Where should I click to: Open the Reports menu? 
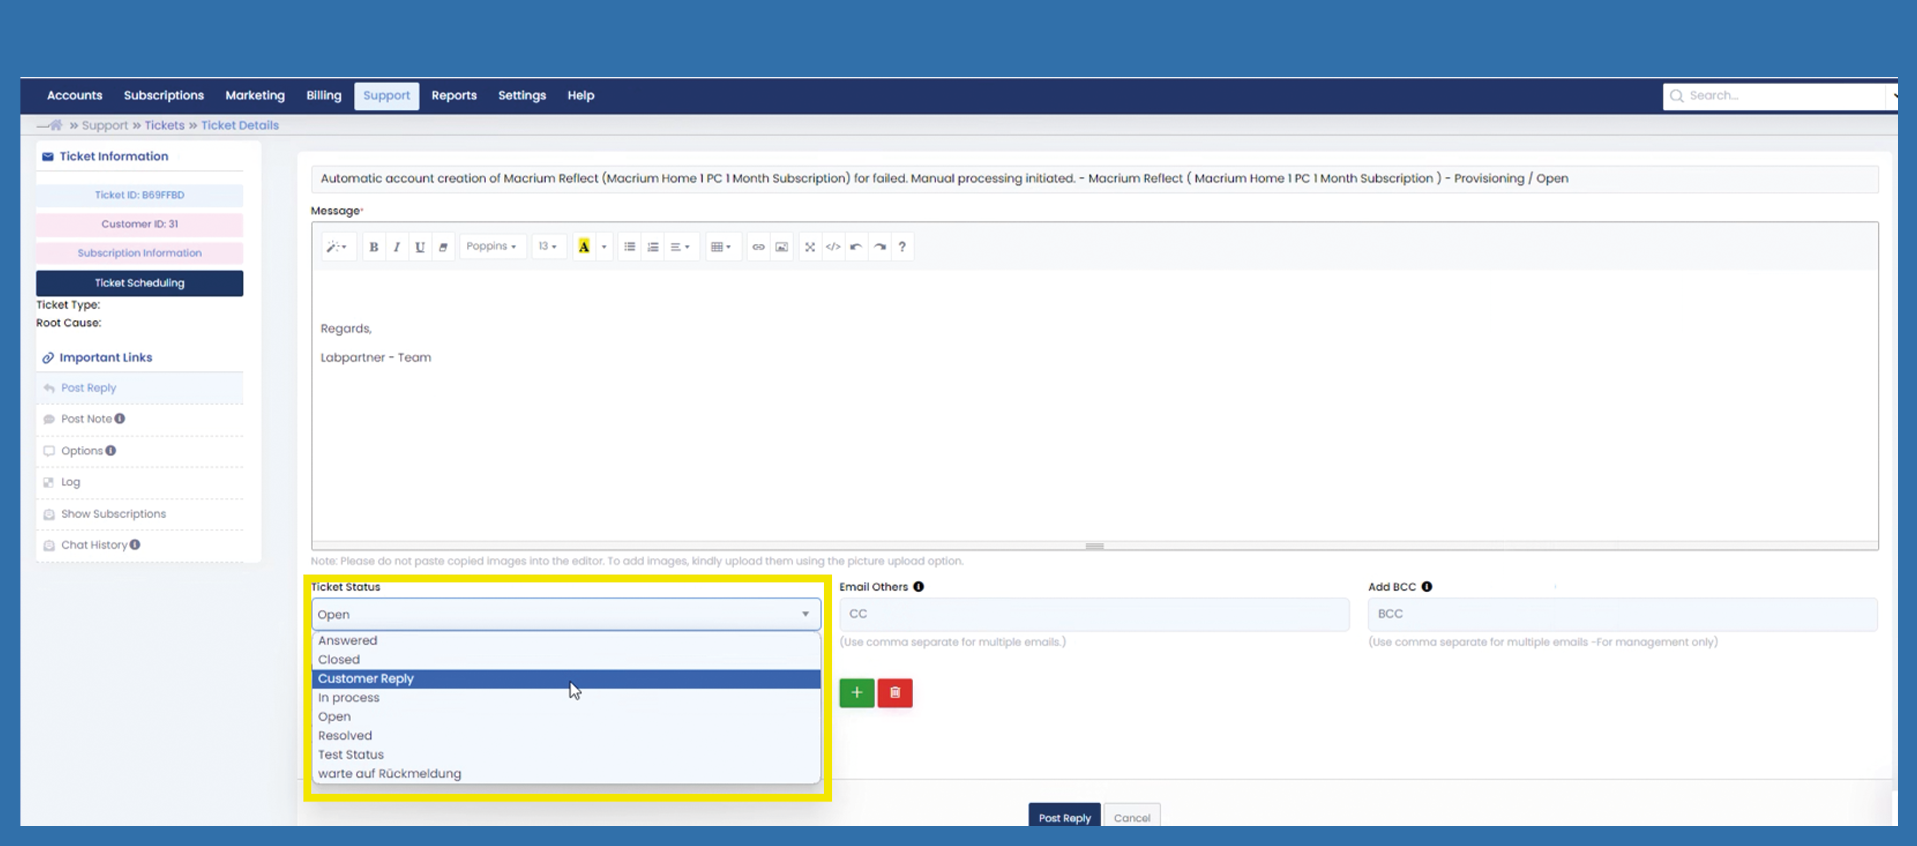pyautogui.click(x=454, y=96)
